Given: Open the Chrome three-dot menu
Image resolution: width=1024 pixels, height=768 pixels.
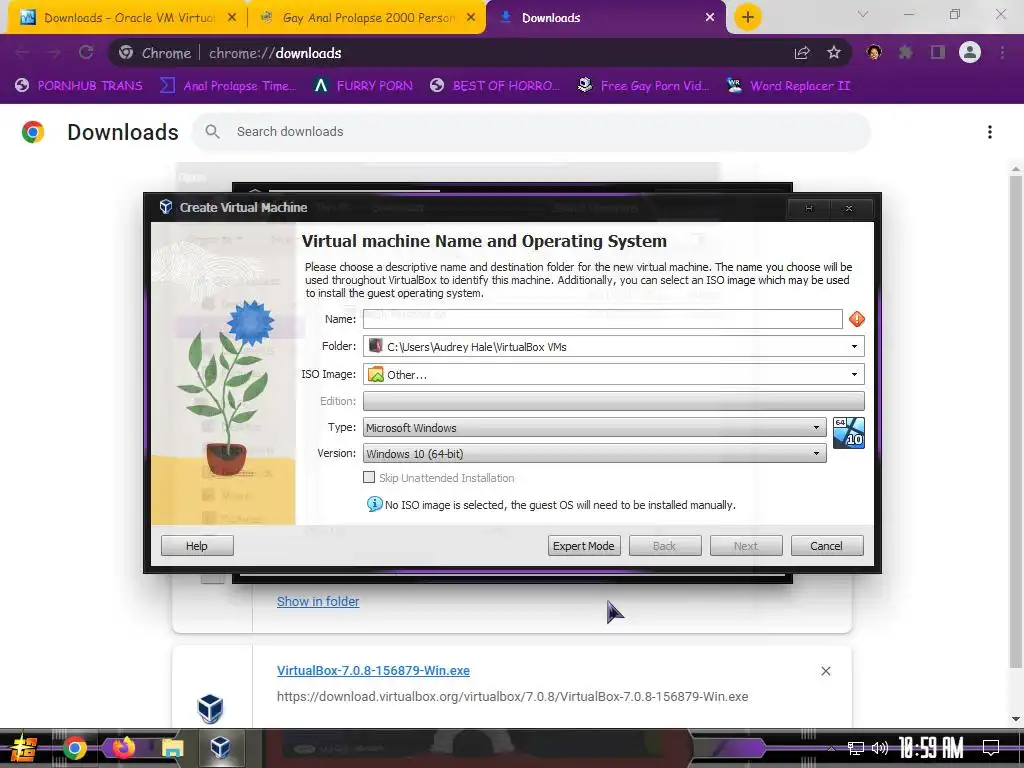Looking at the screenshot, I should coord(1002,52).
